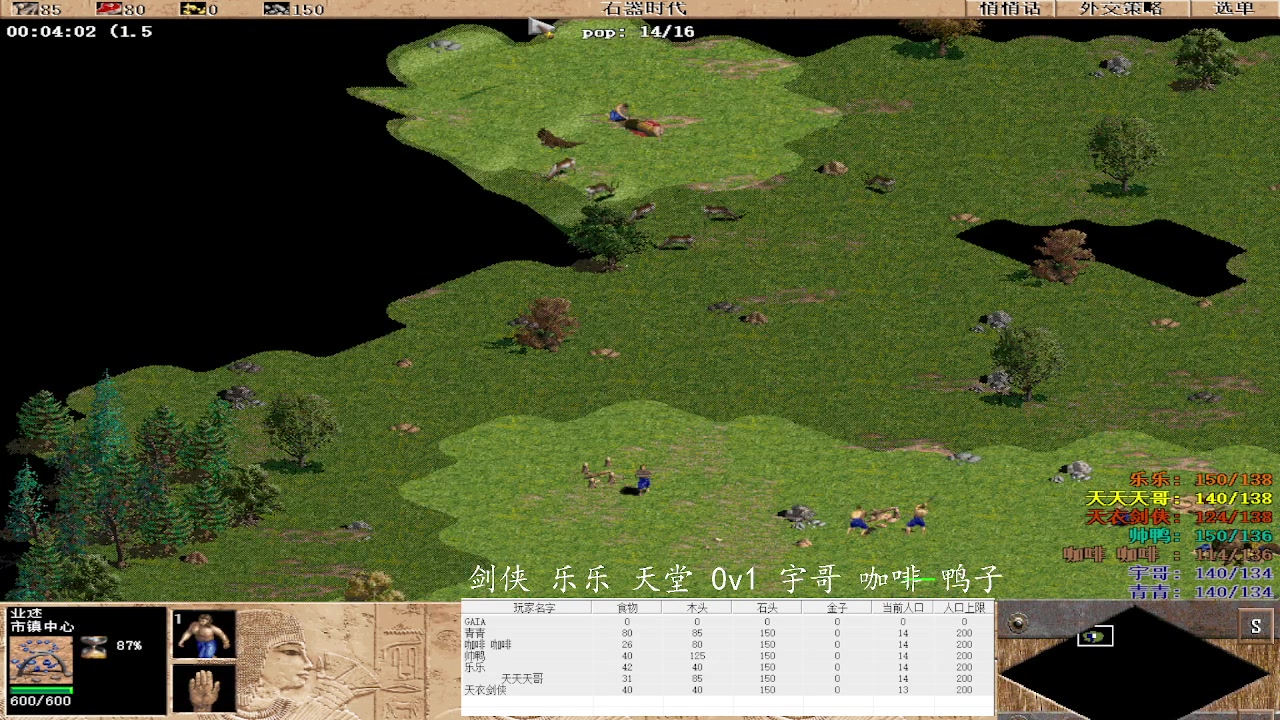Click the 当前人口 column header

(x=902, y=608)
